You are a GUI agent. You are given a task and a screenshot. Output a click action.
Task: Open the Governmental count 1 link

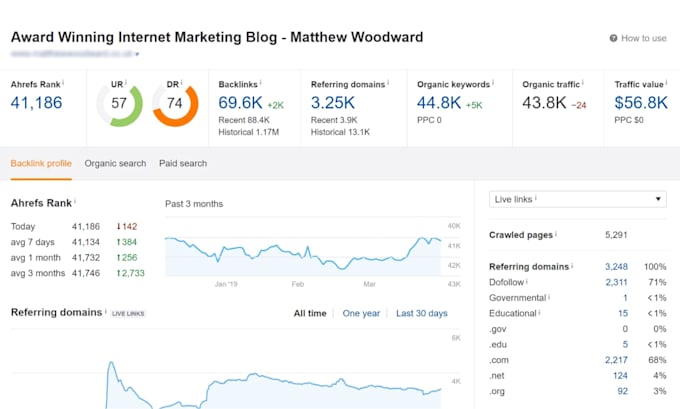tap(625, 298)
